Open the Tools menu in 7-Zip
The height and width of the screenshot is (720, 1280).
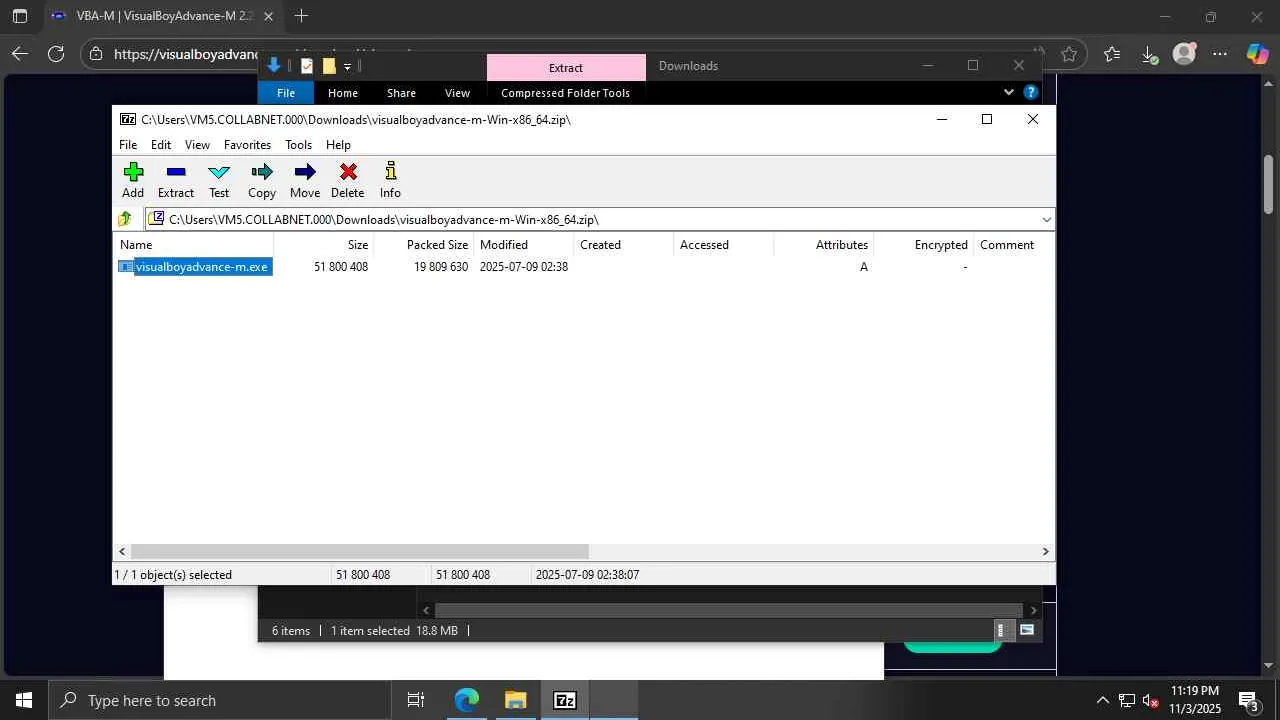298,145
